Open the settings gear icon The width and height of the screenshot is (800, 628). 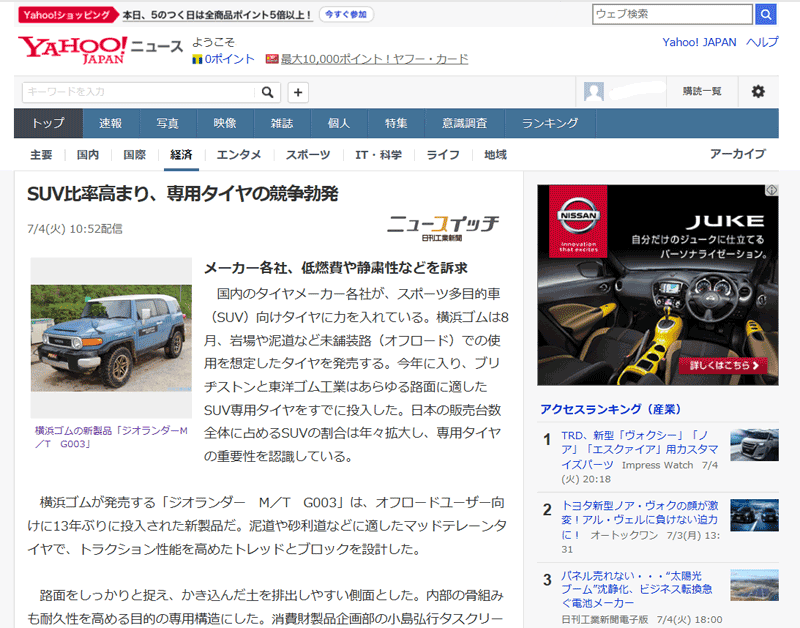point(758,91)
